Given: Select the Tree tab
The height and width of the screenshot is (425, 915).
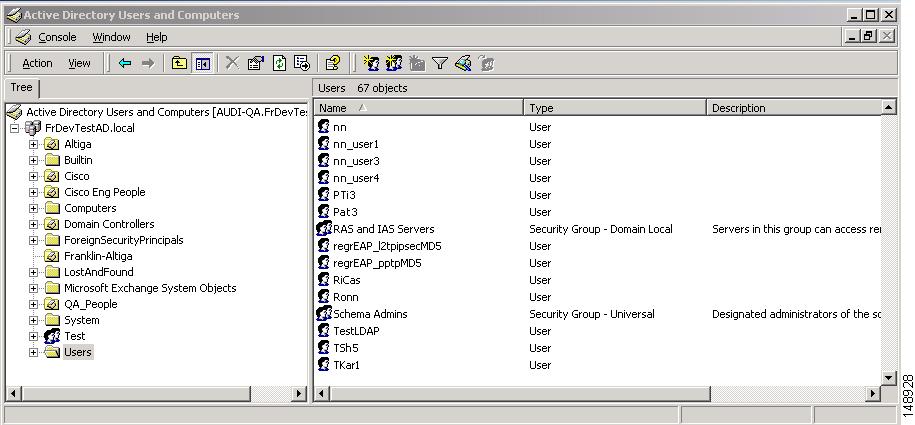Looking at the screenshot, I should pyautogui.click(x=22, y=88).
